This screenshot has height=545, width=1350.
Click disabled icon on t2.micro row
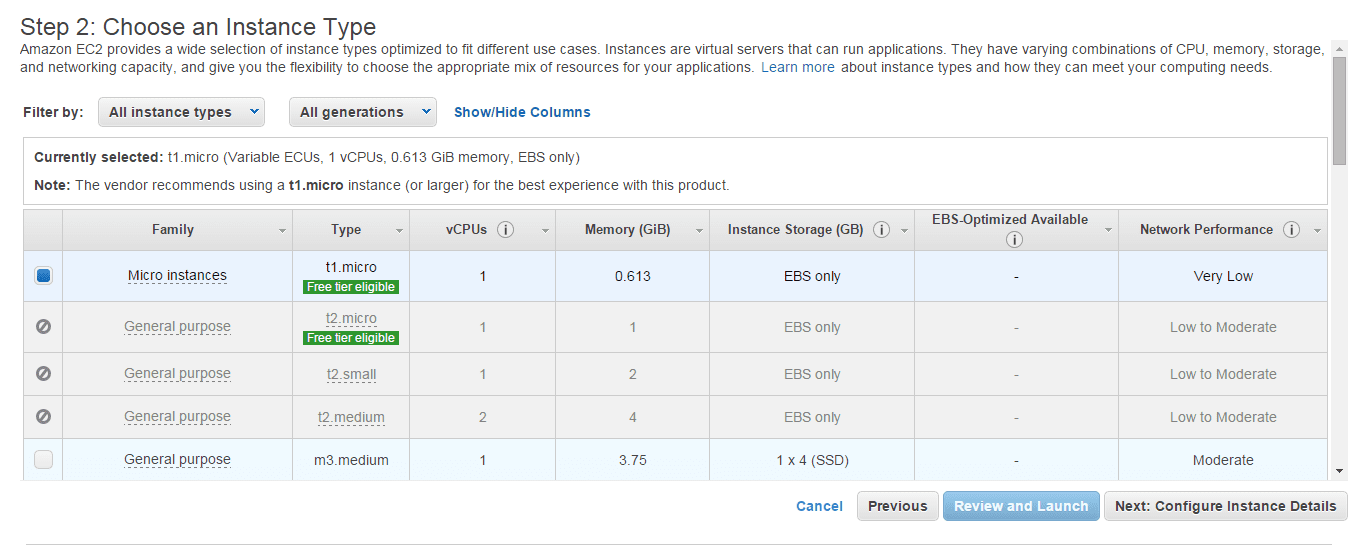tap(43, 327)
